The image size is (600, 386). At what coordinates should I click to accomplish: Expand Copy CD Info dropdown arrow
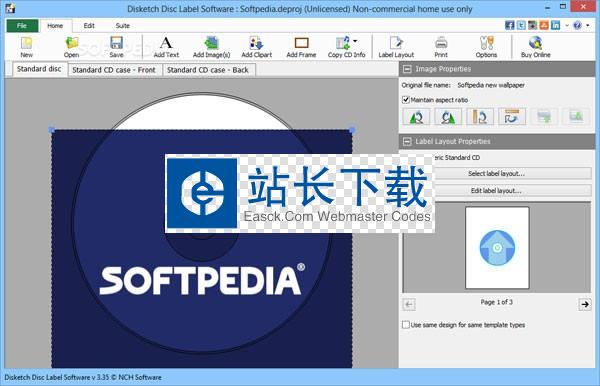355,41
